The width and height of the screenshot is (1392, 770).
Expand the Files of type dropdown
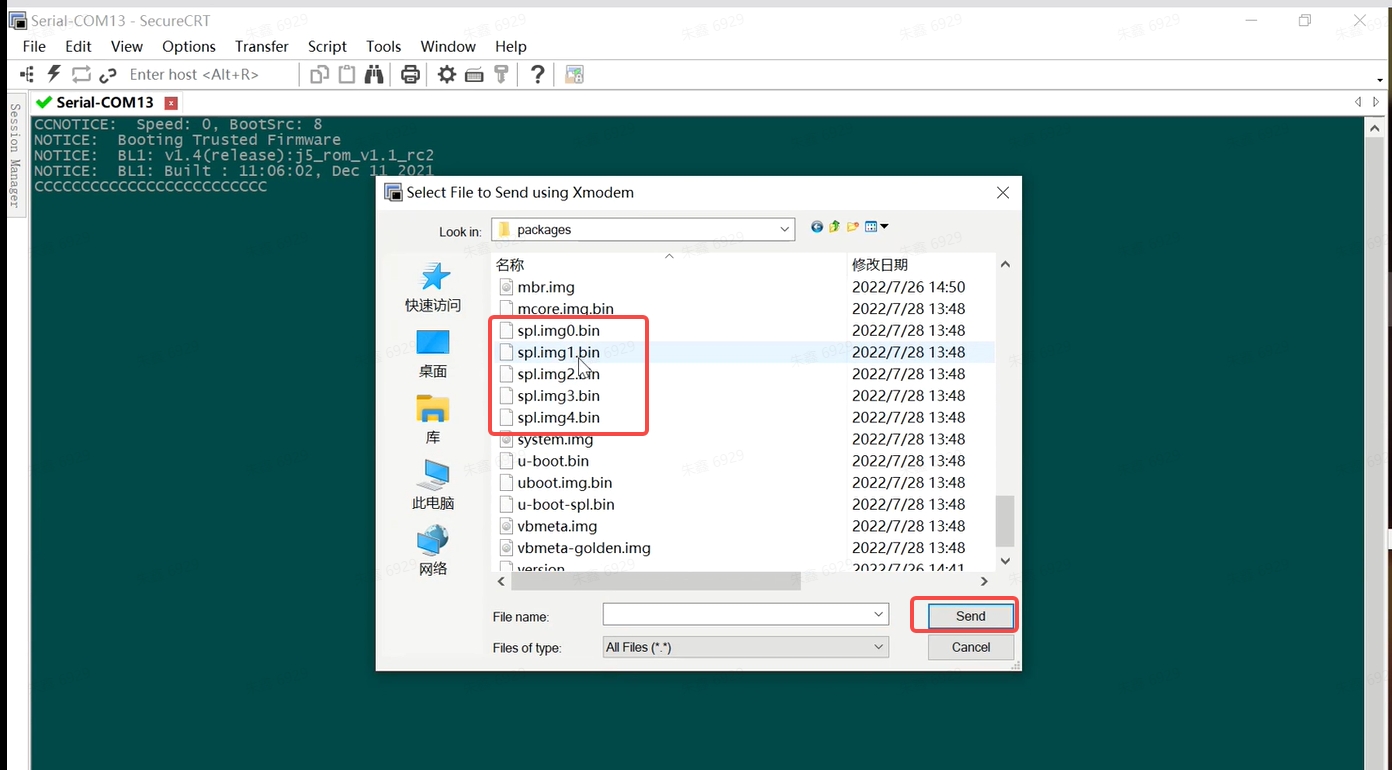click(878, 647)
